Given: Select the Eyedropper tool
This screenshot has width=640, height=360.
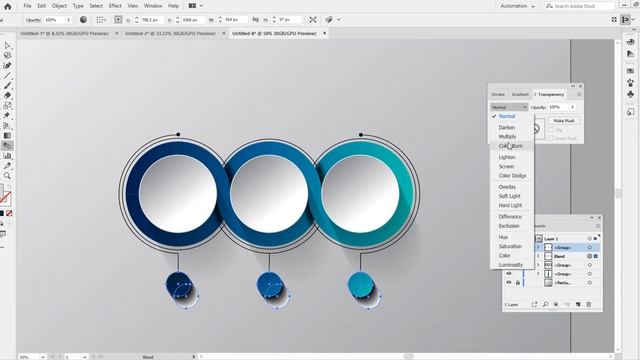Looking at the screenshot, I should [7, 166].
